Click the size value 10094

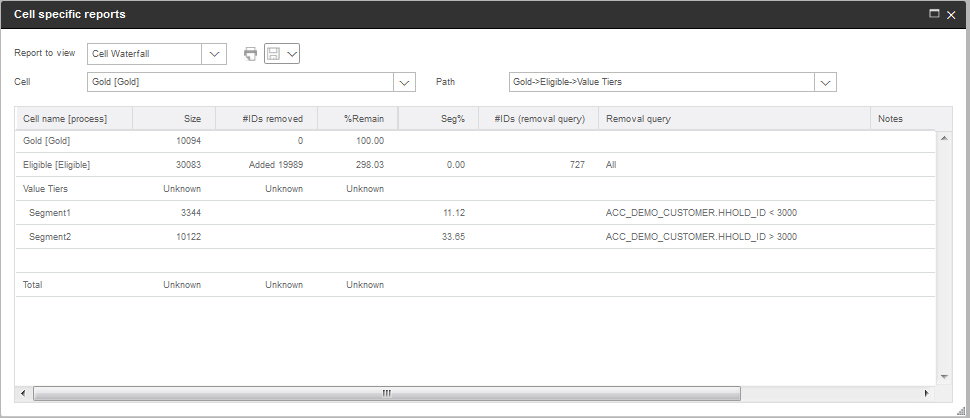point(189,141)
